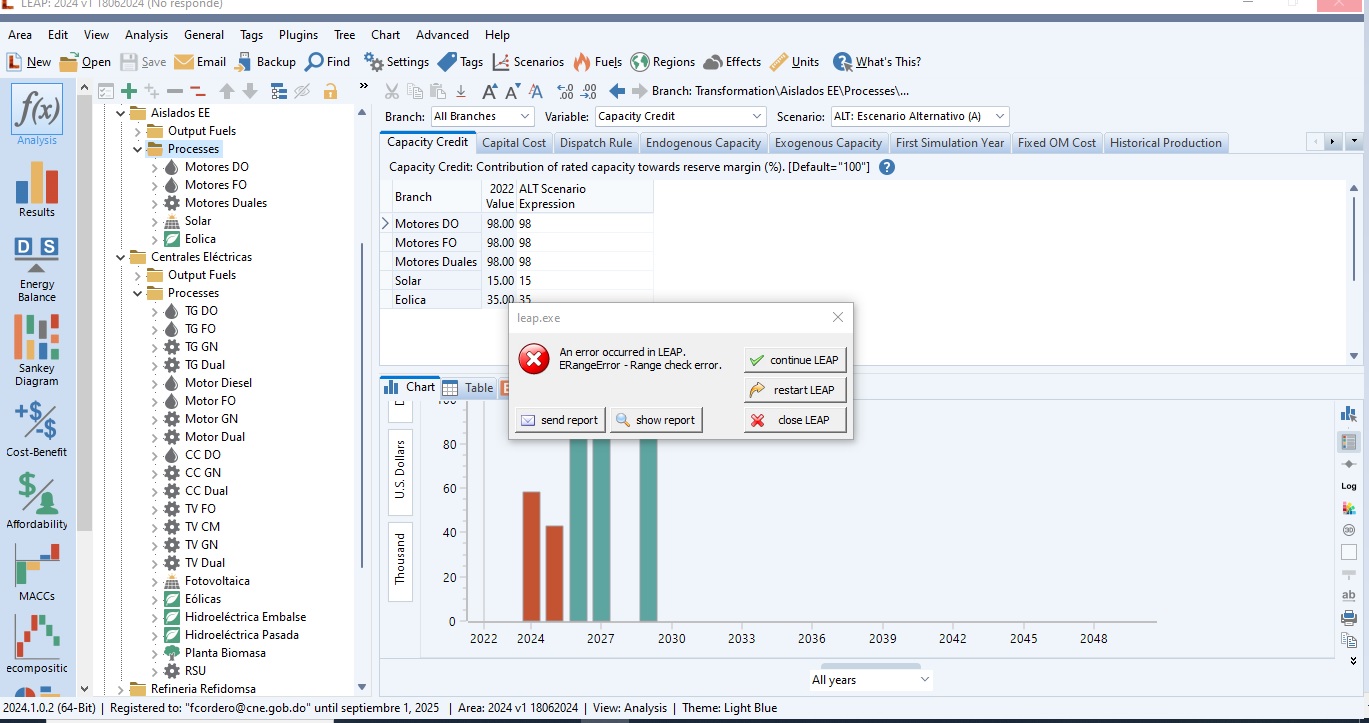The height and width of the screenshot is (723, 1369).
Task: Click the increase decimal places icon
Action: coord(565,91)
